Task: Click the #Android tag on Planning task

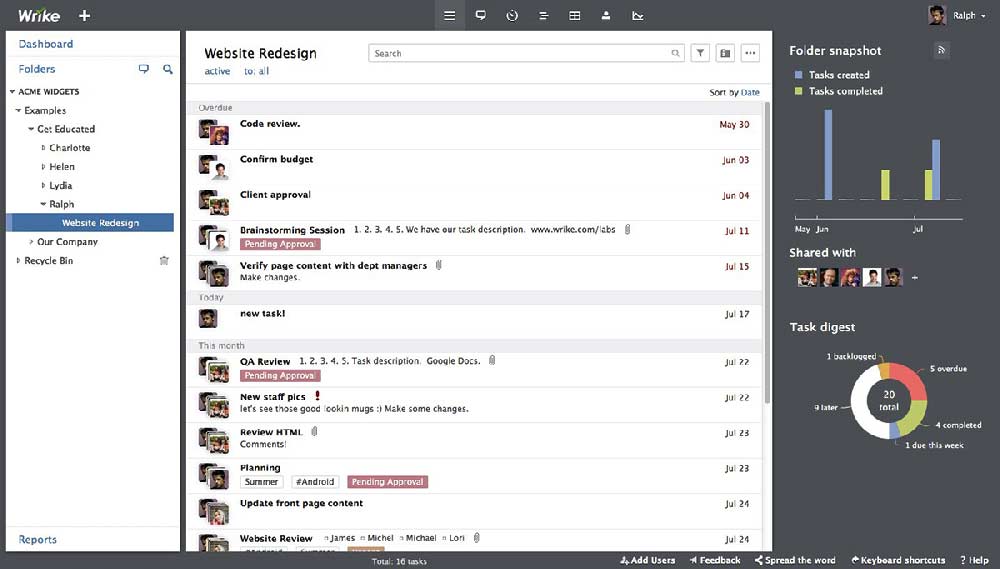Action: (x=315, y=482)
